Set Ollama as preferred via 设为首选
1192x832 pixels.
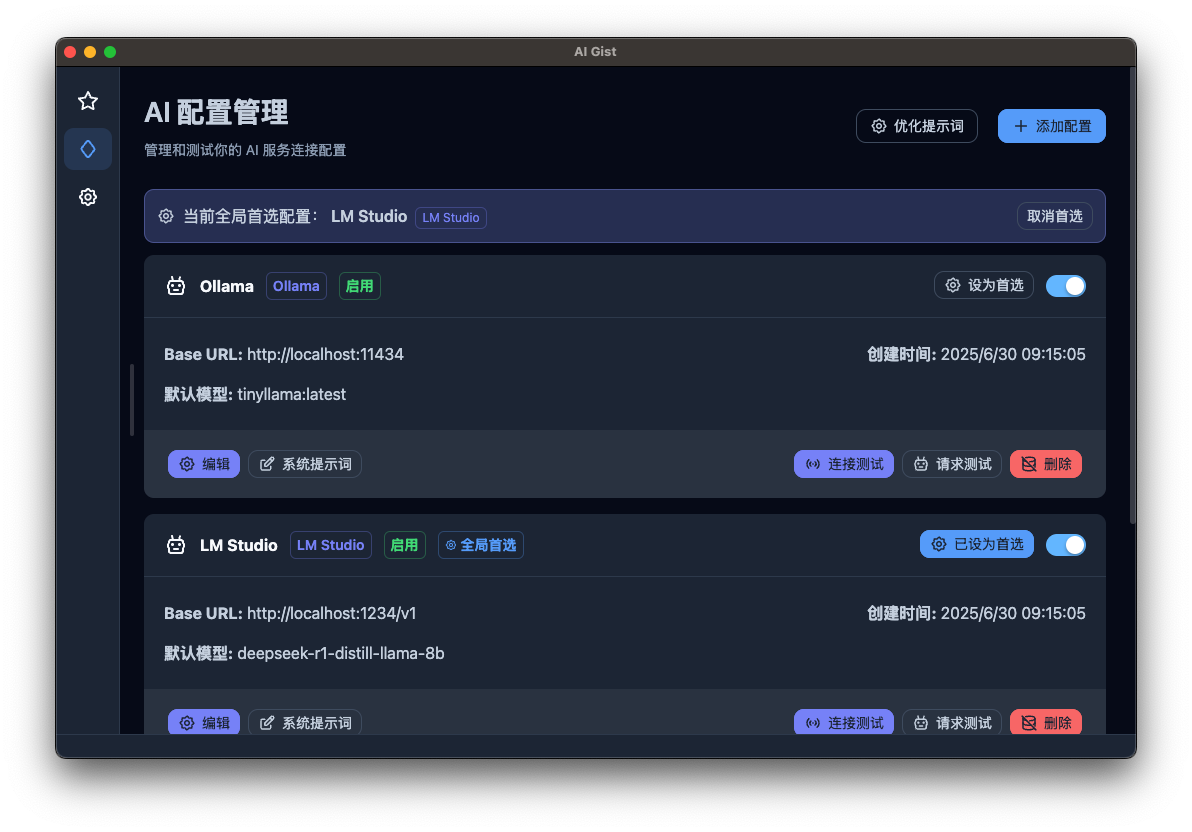(983, 284)
